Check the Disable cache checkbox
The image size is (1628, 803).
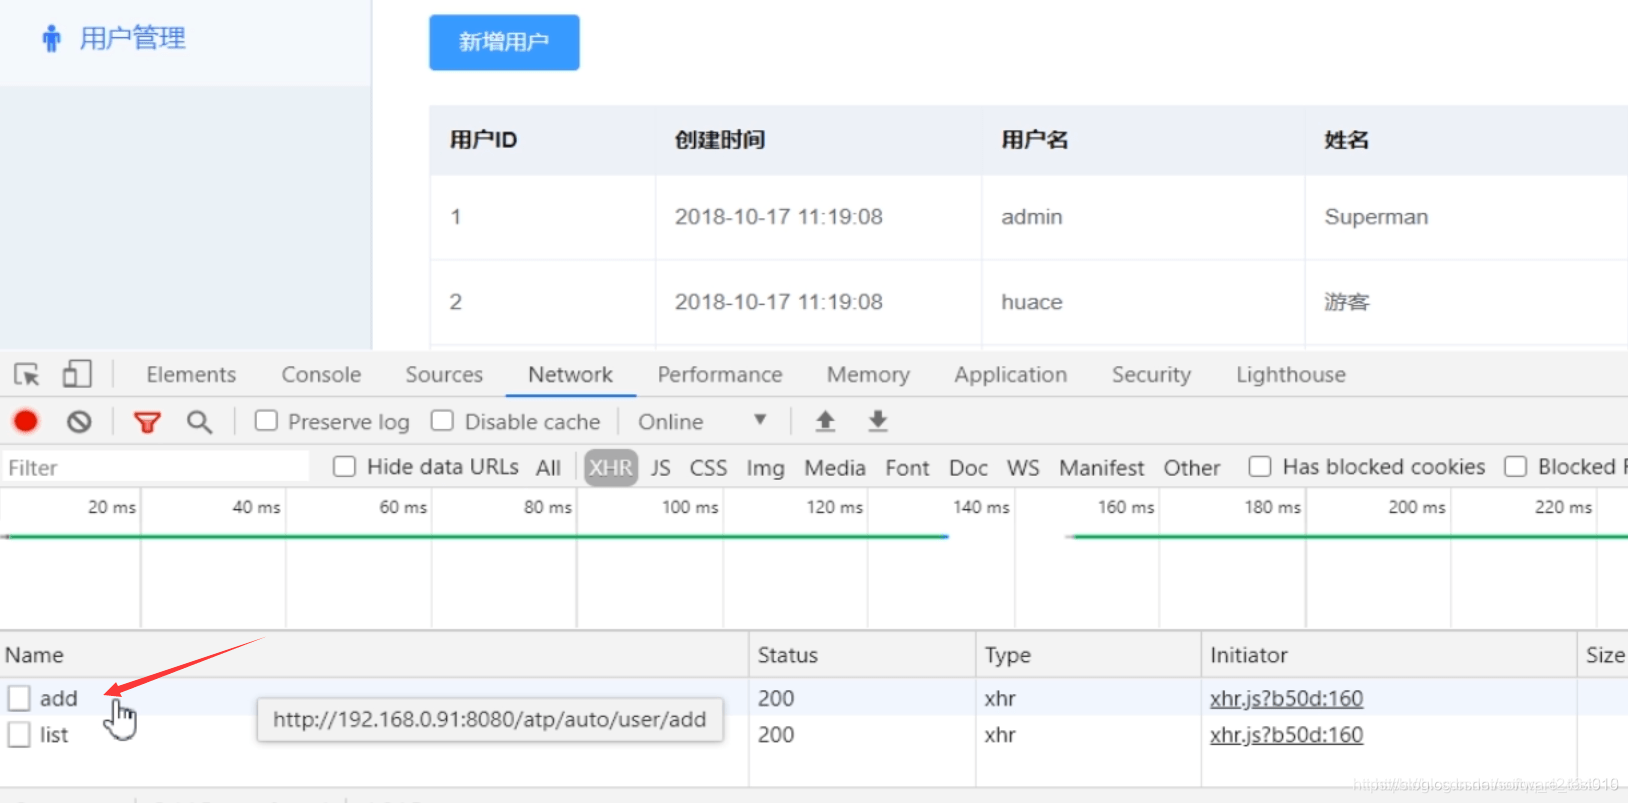pos(442,421)
